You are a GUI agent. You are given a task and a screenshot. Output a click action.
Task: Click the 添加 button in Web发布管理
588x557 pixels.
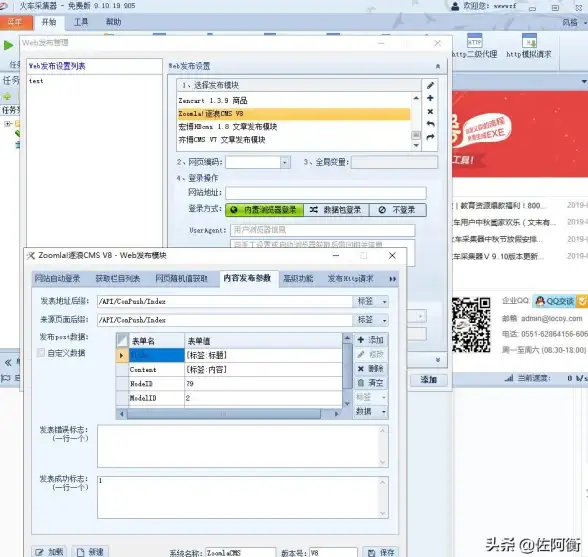pyautogui.click(x=429, y=380)
